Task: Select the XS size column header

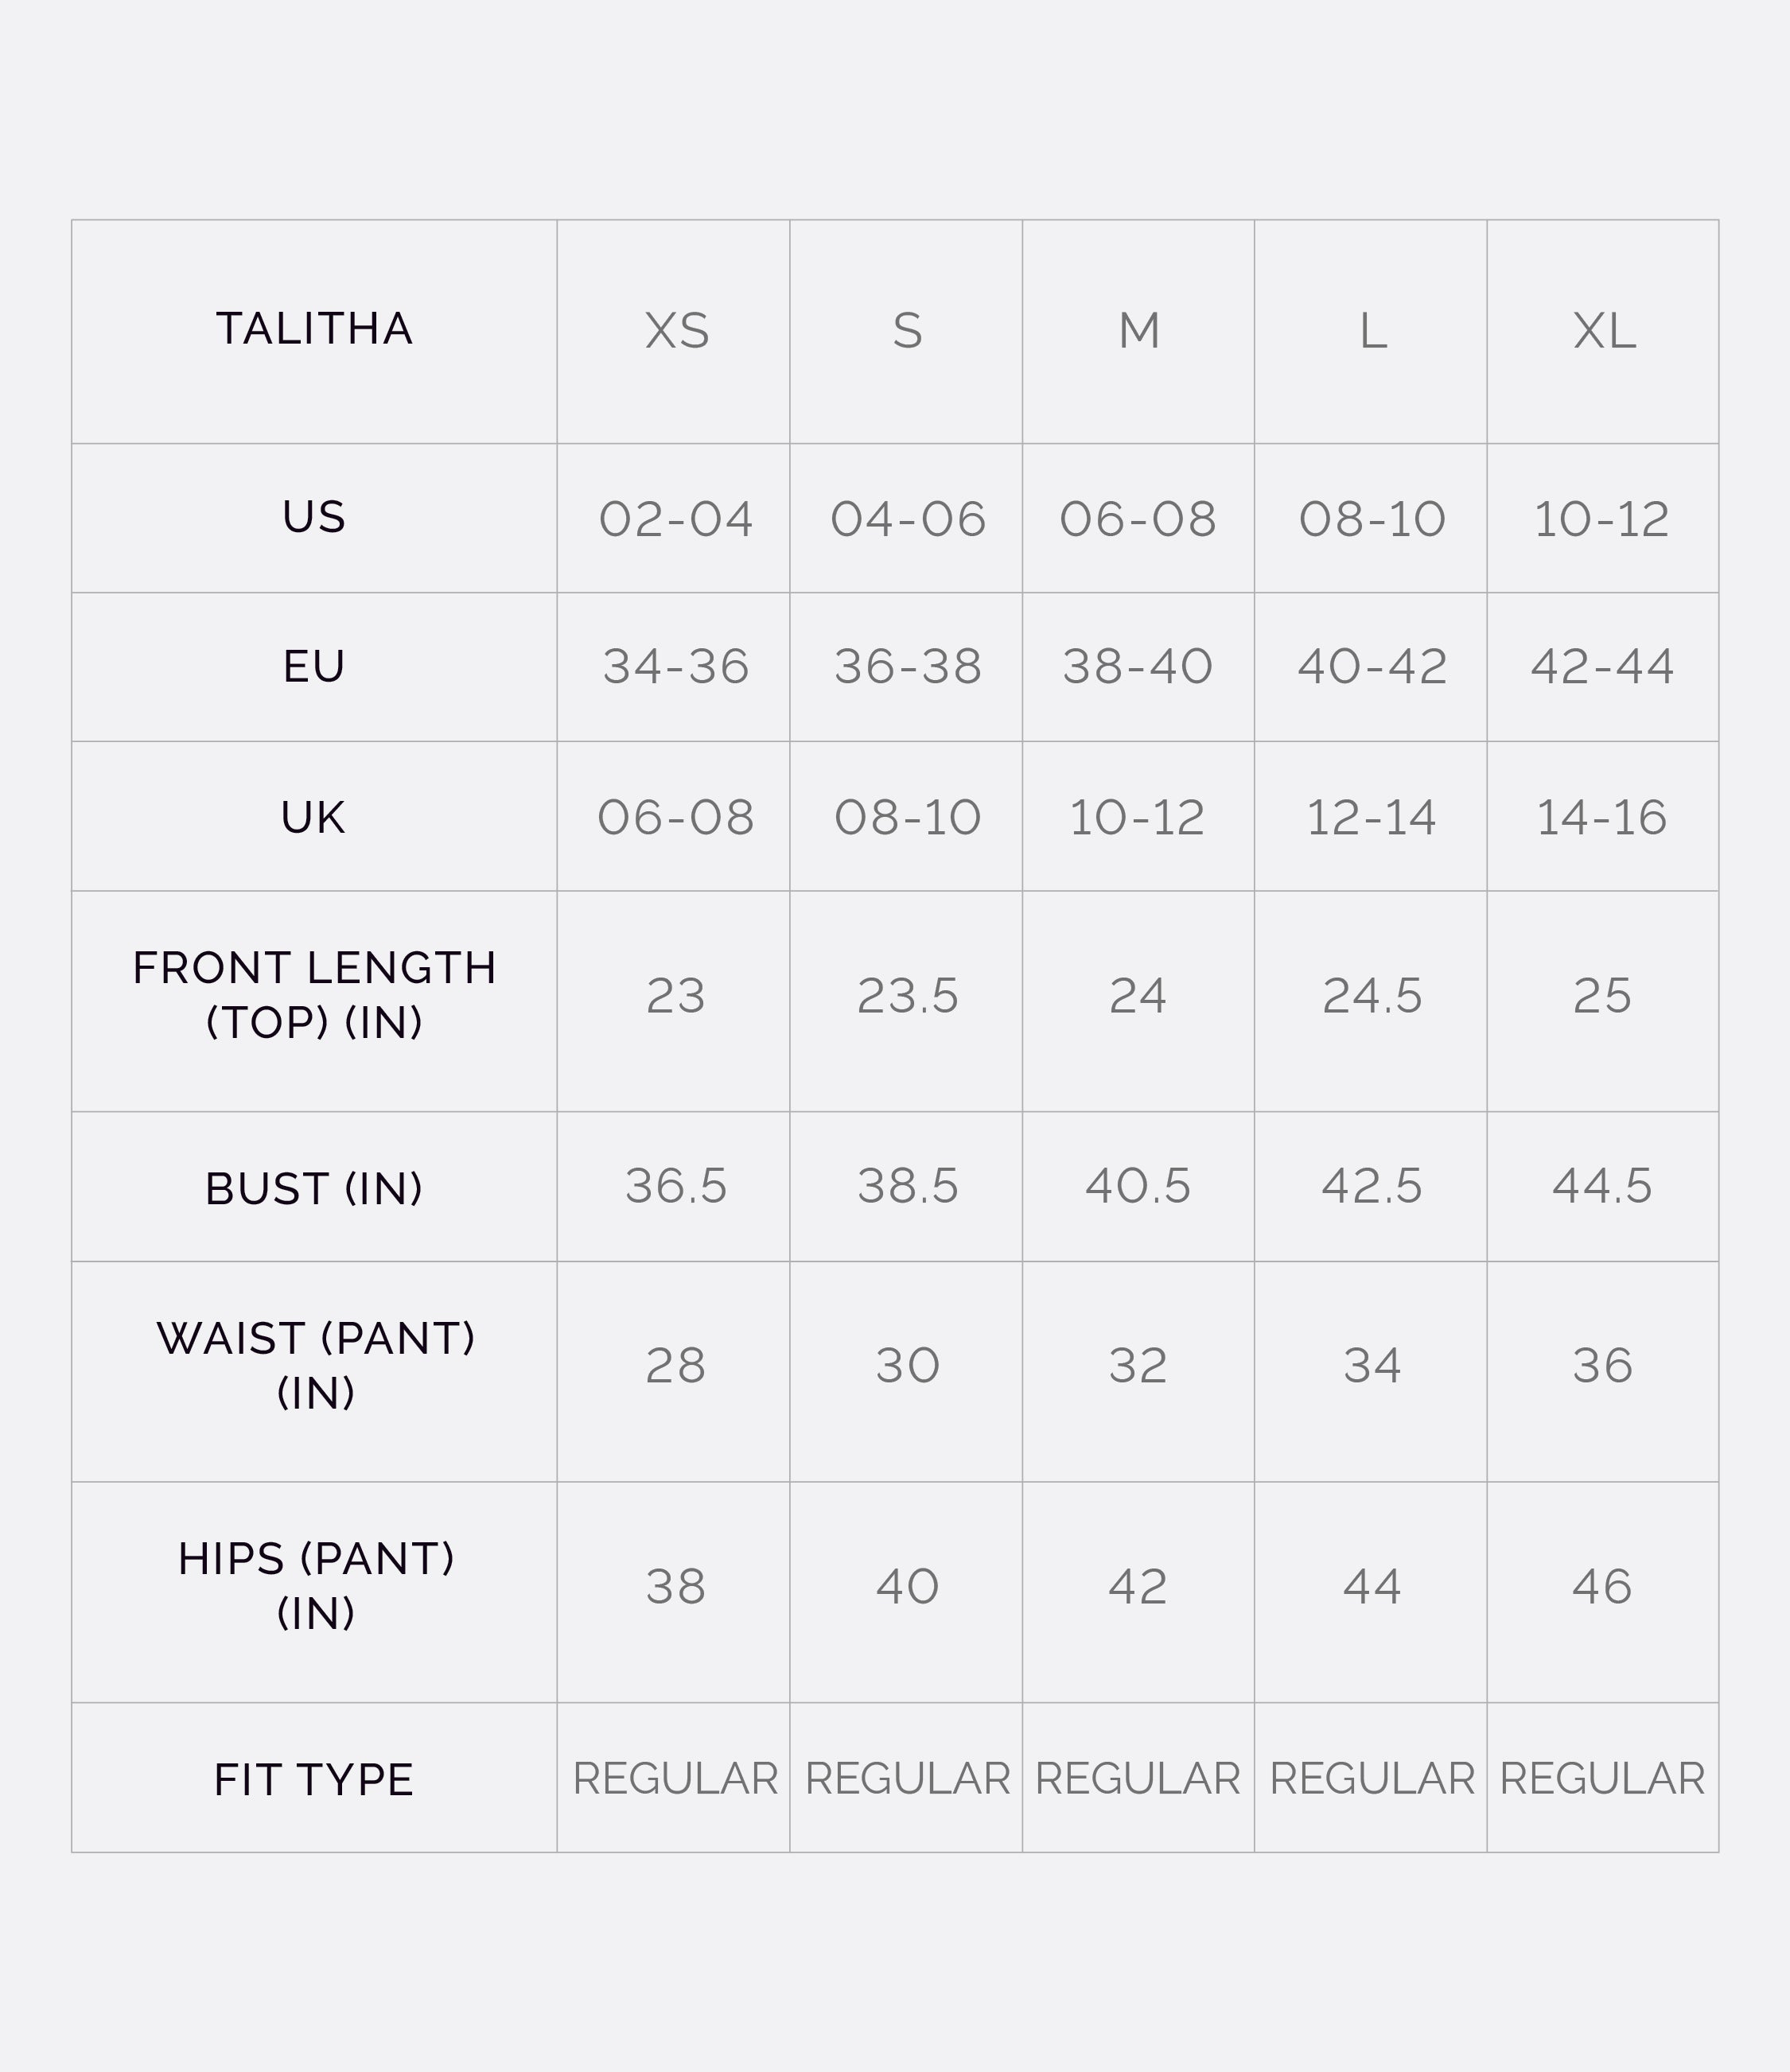Action: (676, 331)
